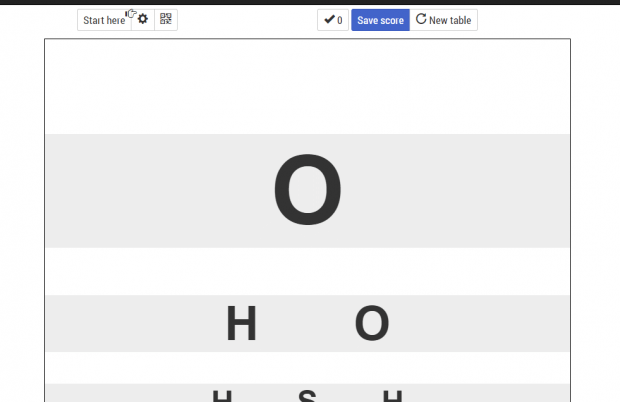Pick the right H in the bottom row
Screen dimensions: 620x402
point(393,396)
